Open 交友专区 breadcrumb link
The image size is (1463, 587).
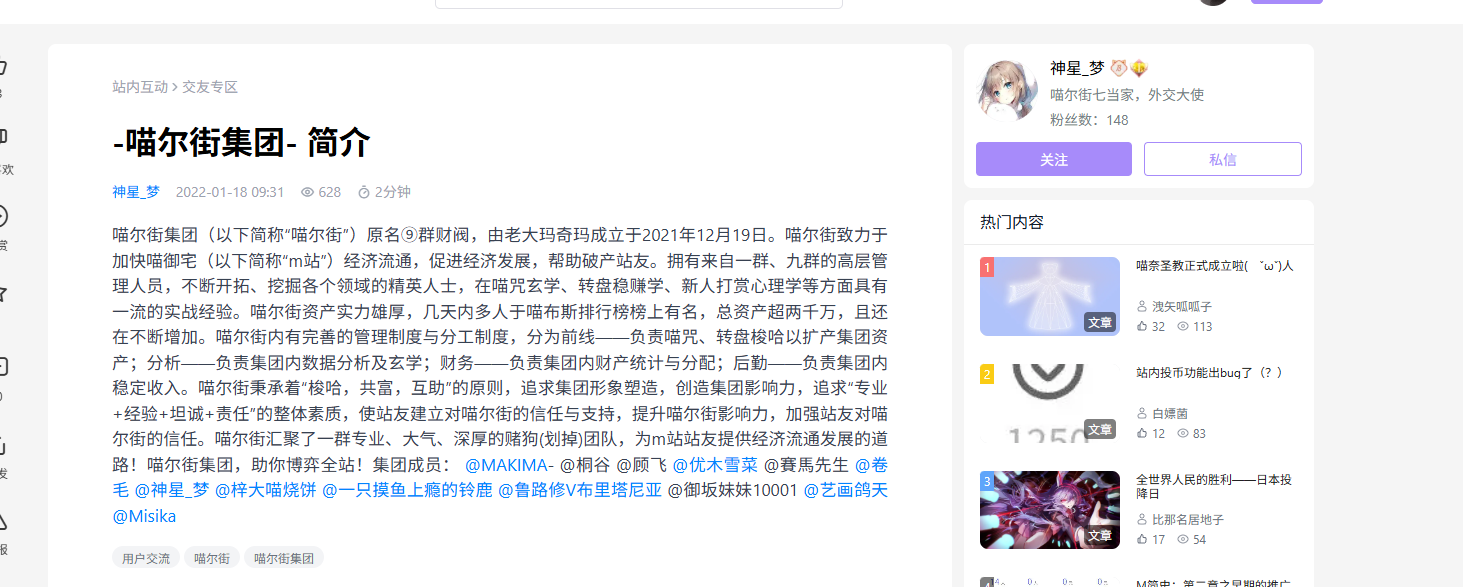pyautogui.click(x=210, y=87)
